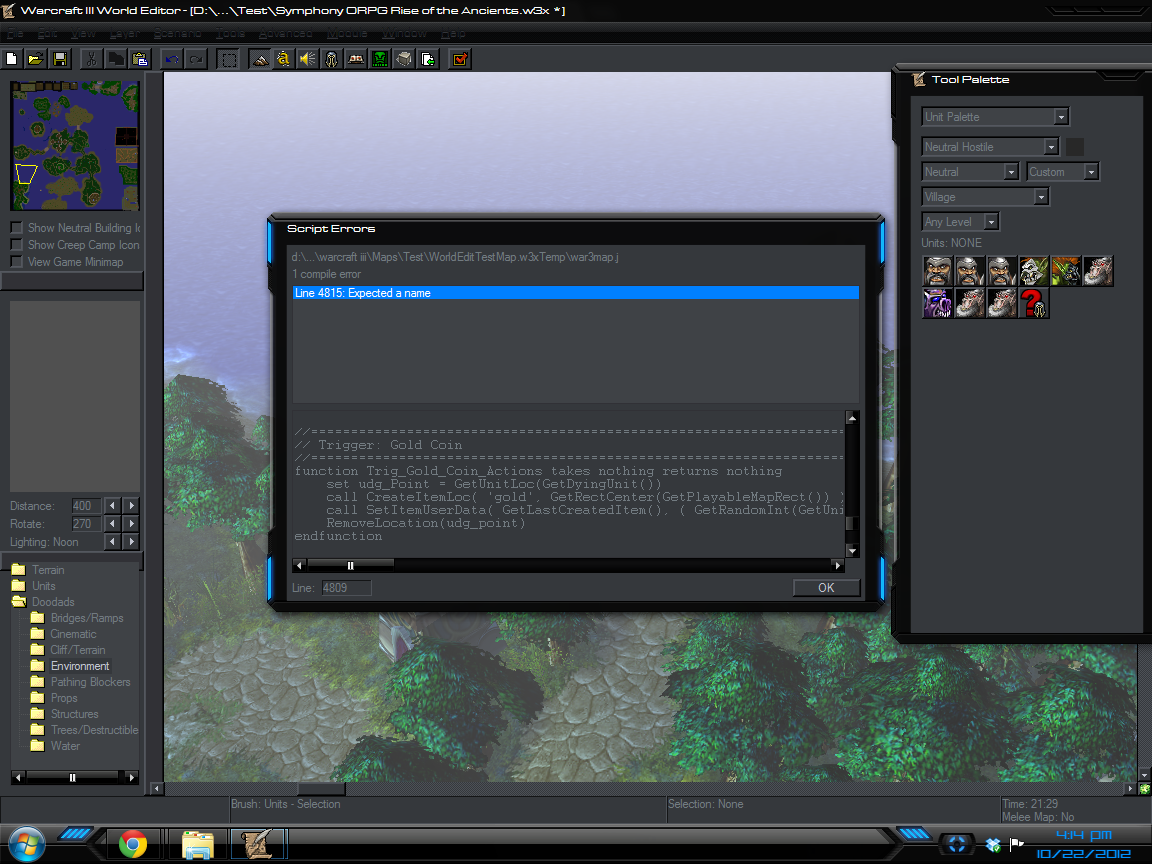Open the Advanced menu
Image resolution: width=1152 pixels, height=864 pixels.
point(285,33)
